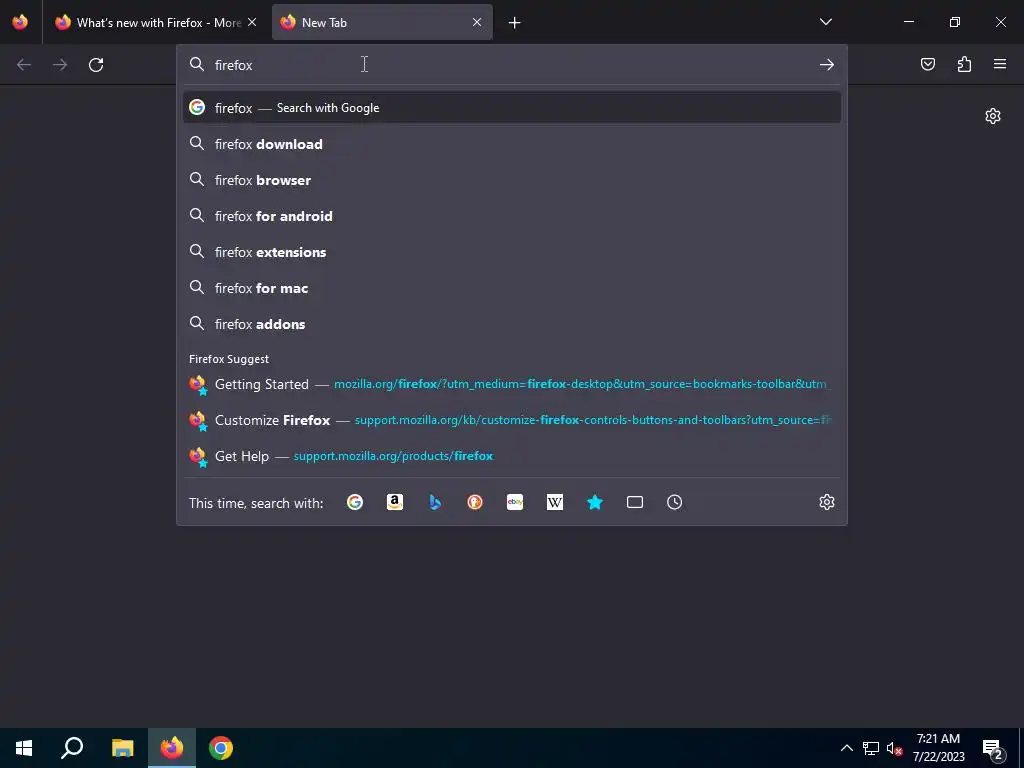Search this time with Google icon

355,502
